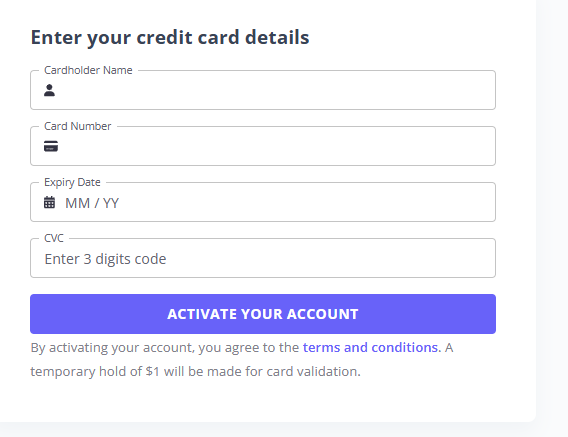Click the Enter your credit card details heading

click(x=170, y=38)
